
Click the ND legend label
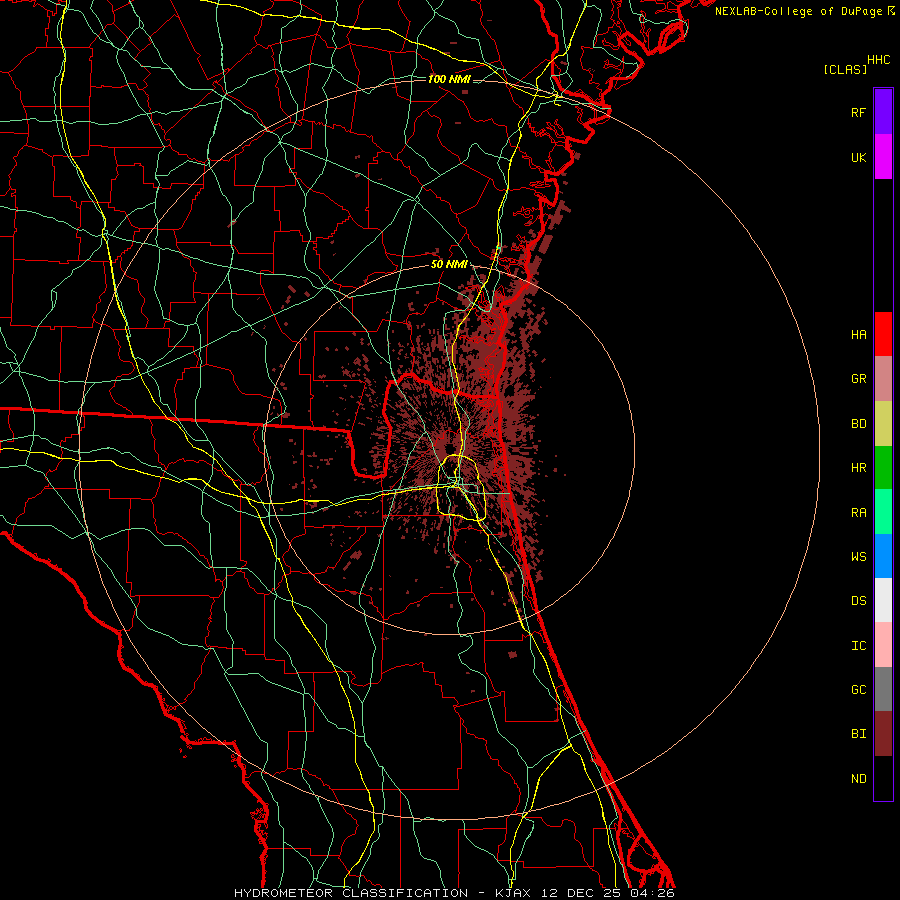click(858, 779)
